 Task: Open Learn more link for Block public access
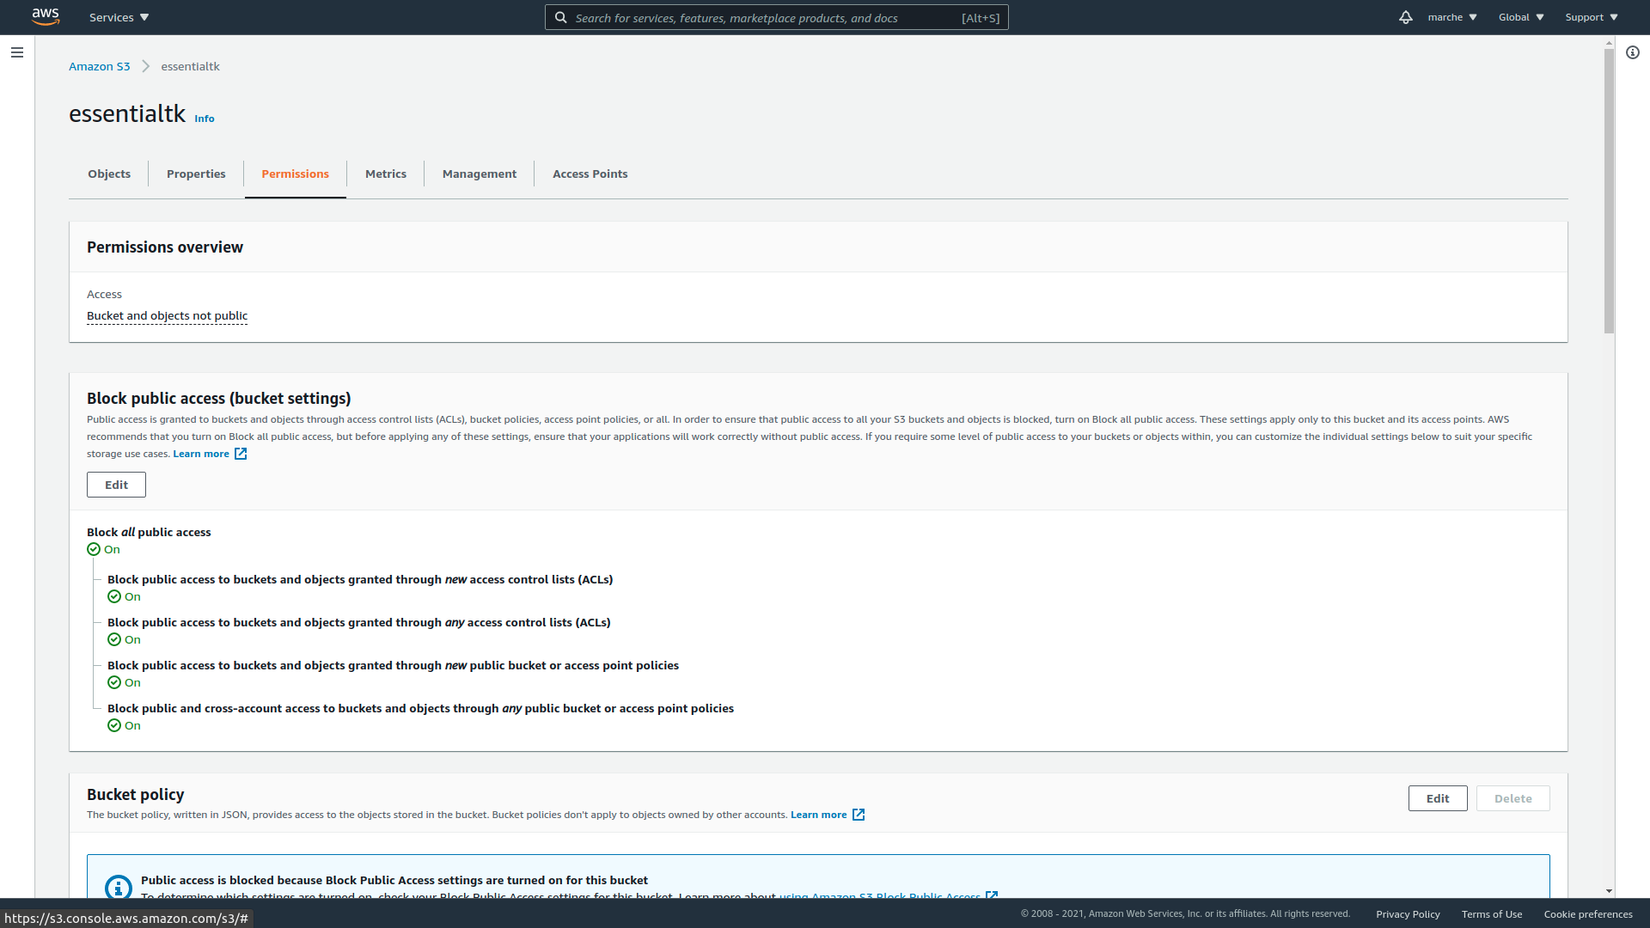pyautogui.click(x=201, y=454)
